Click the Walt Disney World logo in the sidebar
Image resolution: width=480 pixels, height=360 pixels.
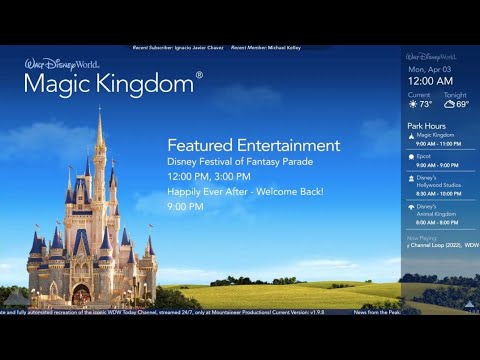click(431, 57)
